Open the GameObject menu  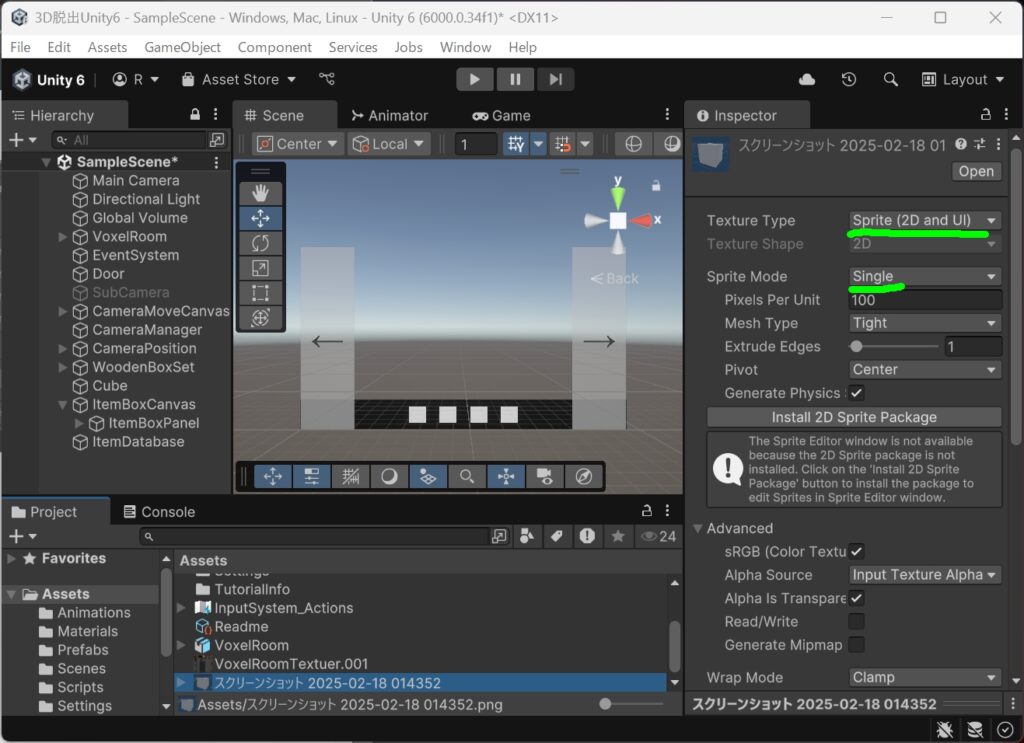coord(182,47)
